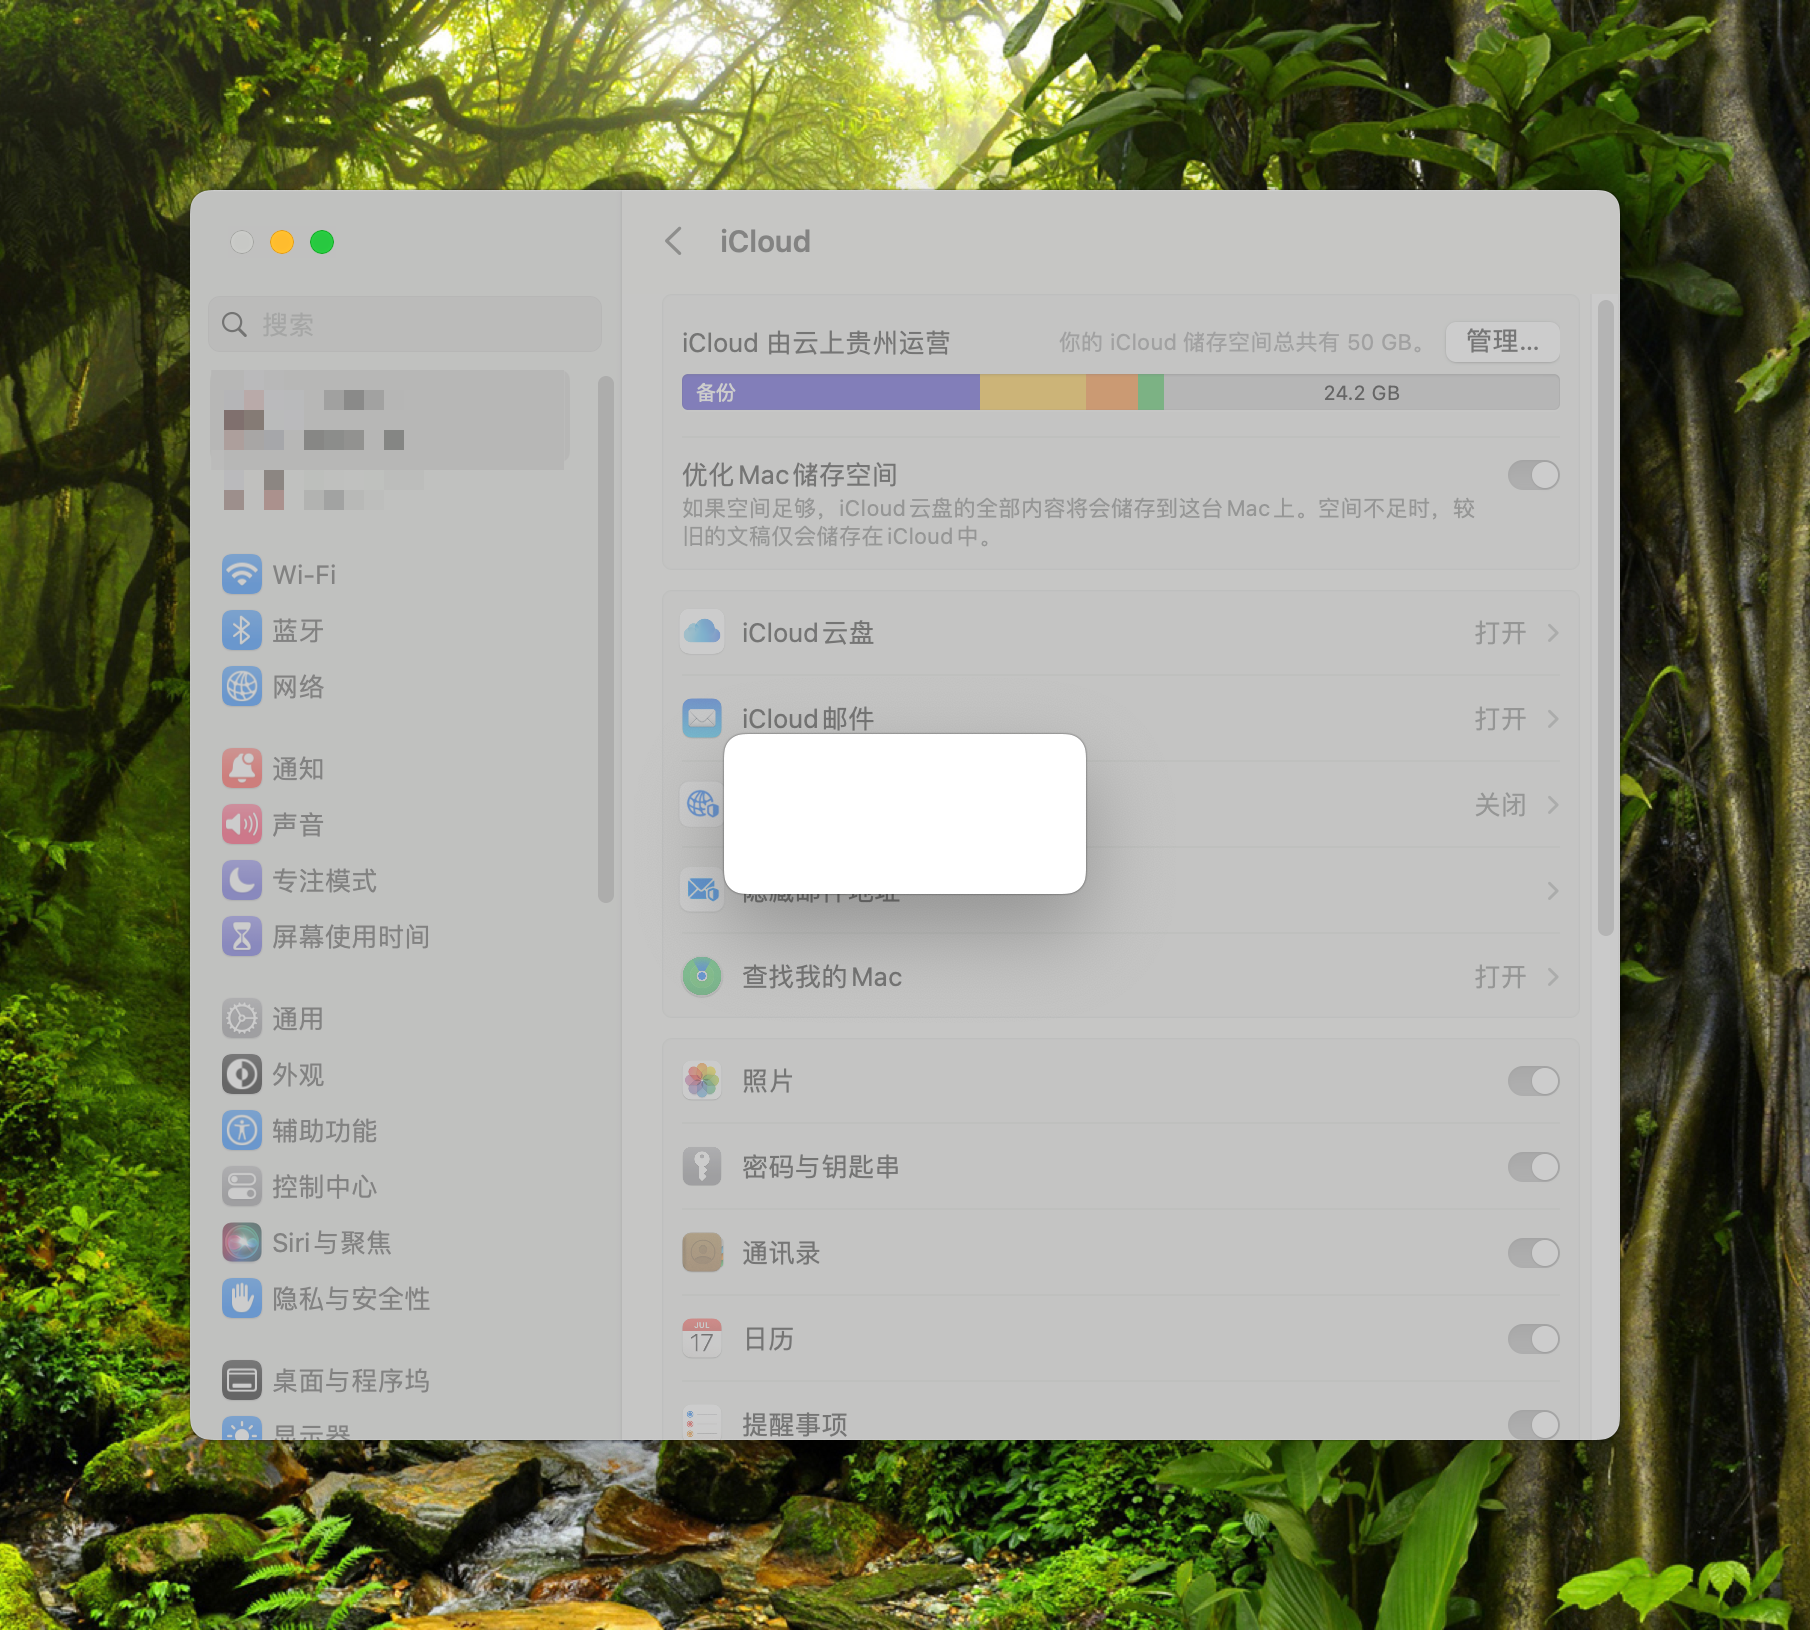Click the 隐藏邮件地址 envelope-with-badge icon
This screenshot has width=1810, height=1630.
pos(702,890)
